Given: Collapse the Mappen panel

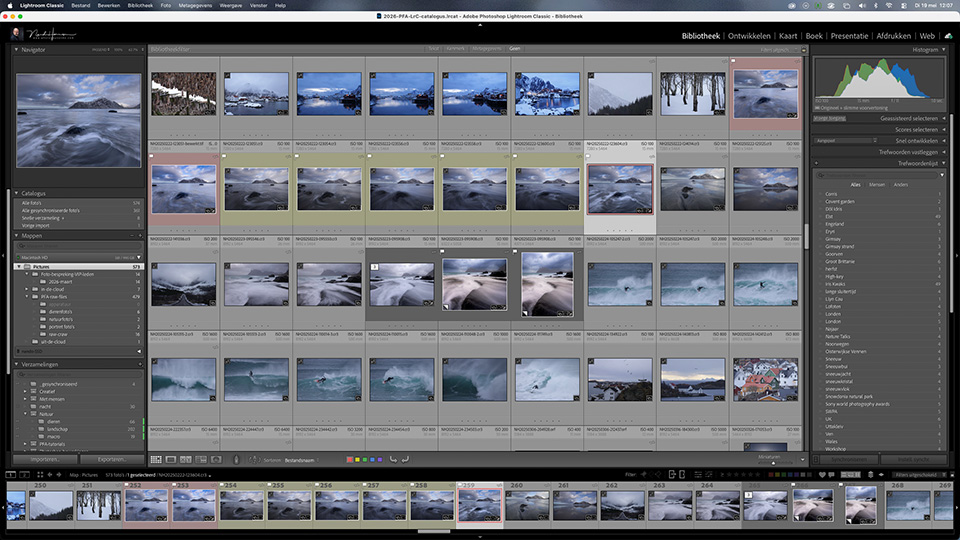Looking at the screenshot, I should tap(17, 236).
